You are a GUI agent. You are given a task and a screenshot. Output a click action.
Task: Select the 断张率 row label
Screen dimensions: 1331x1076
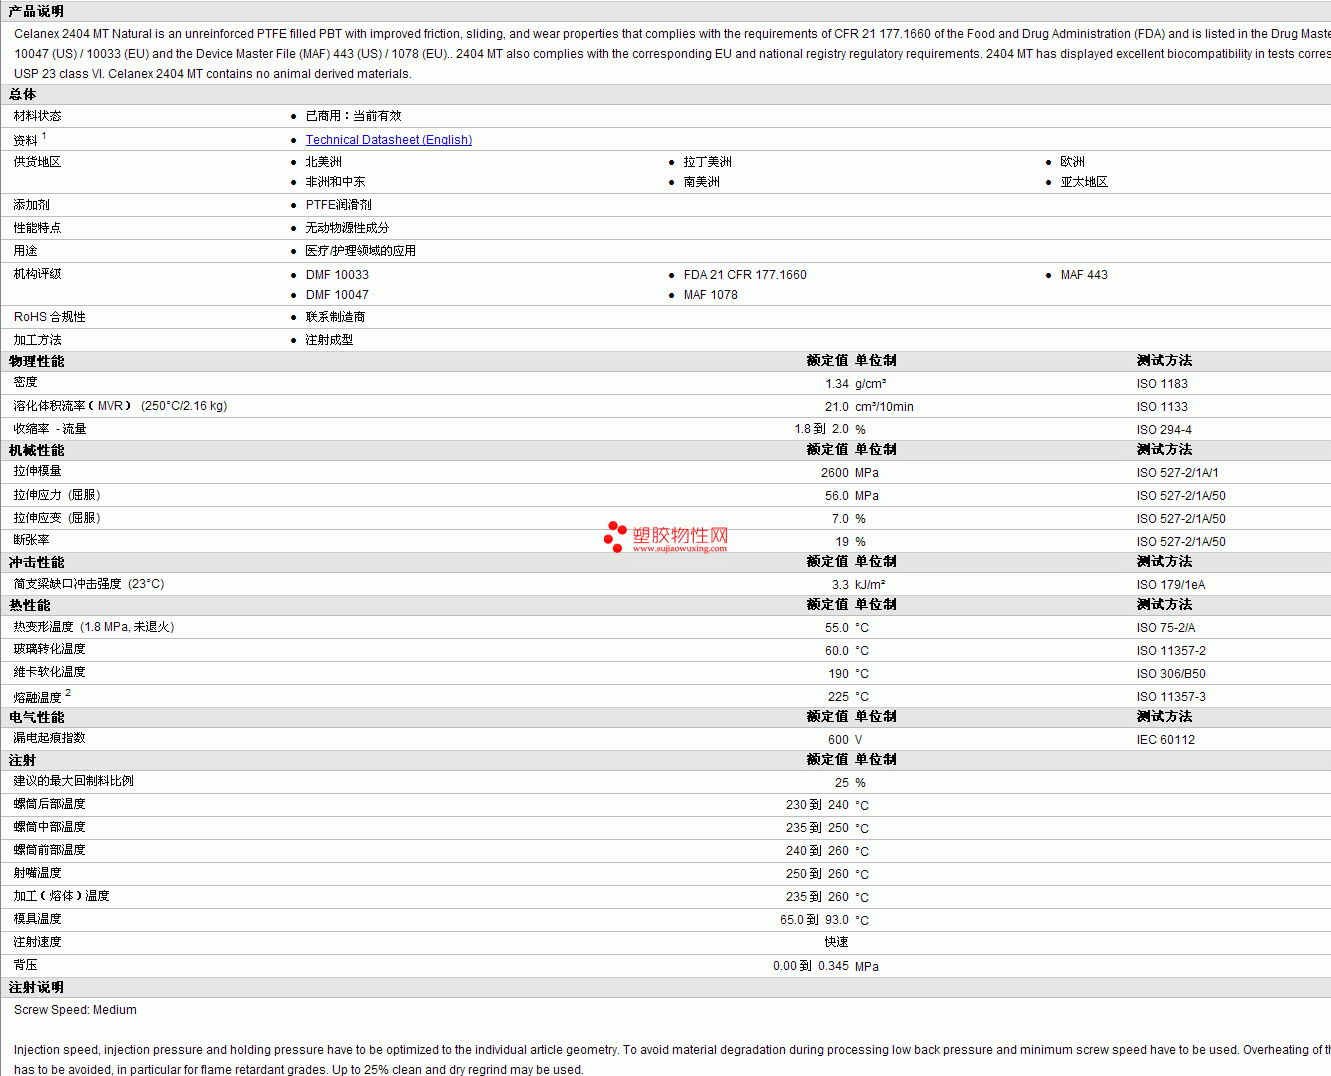32,540
